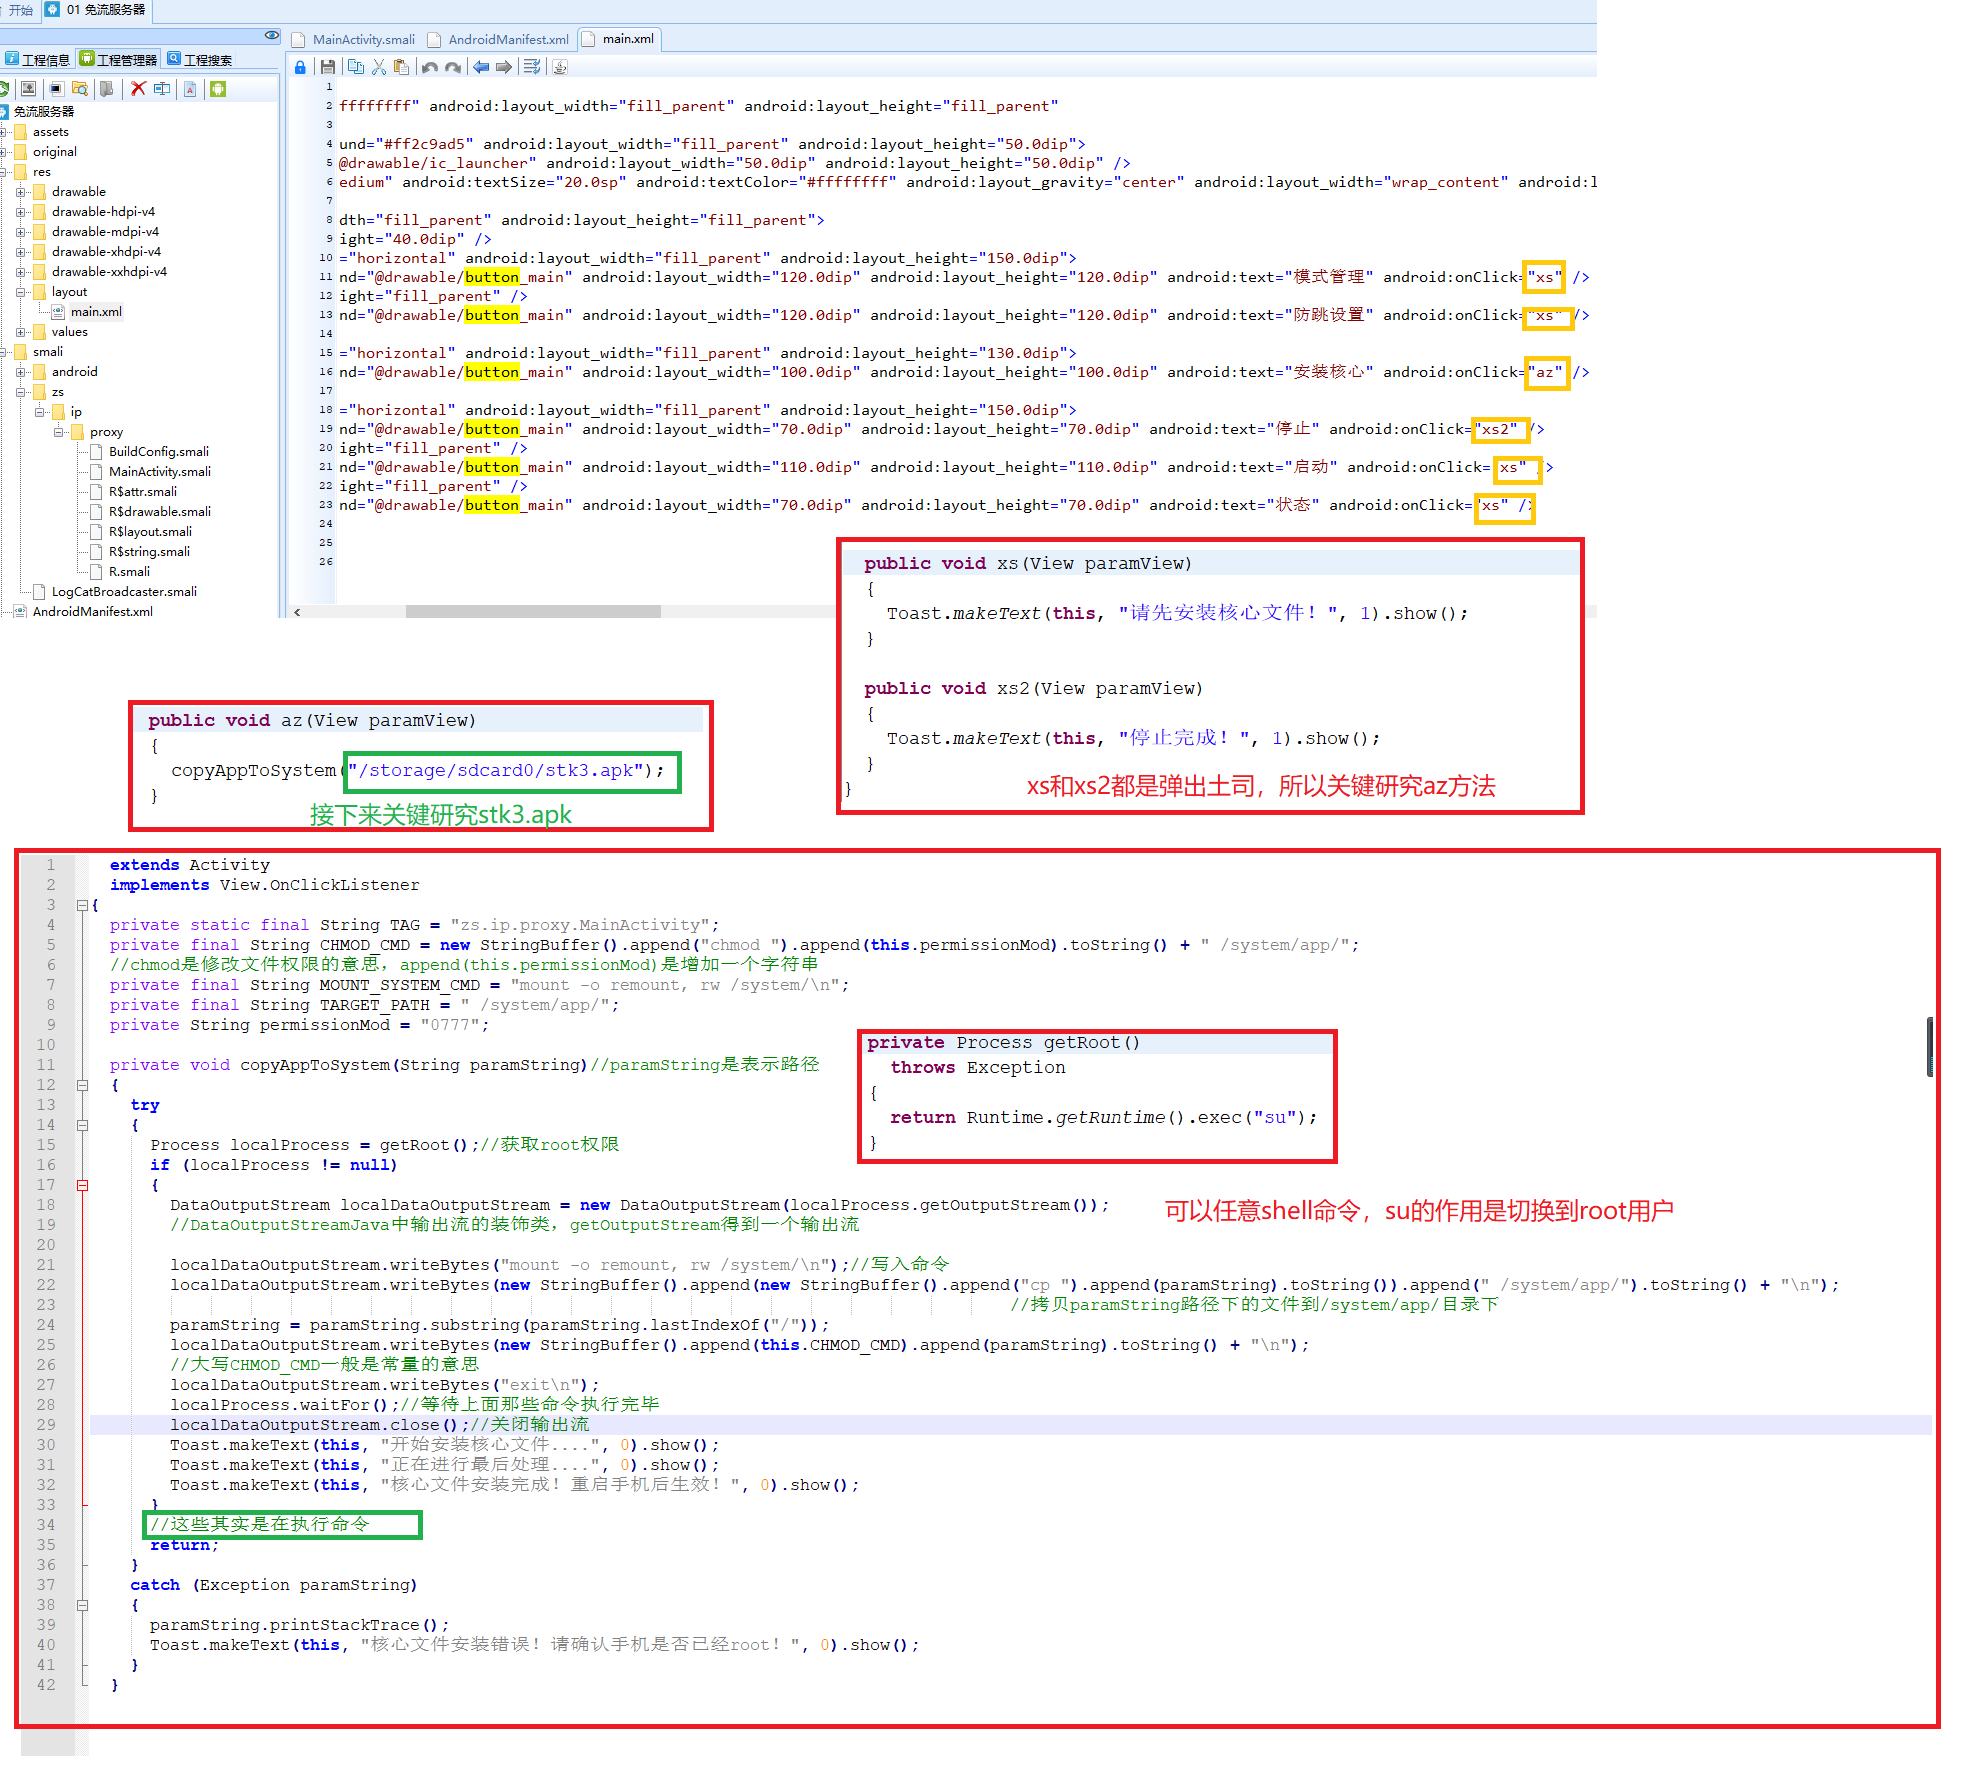
Task: Click the 开始 start tab
Action: click(18, 10)
